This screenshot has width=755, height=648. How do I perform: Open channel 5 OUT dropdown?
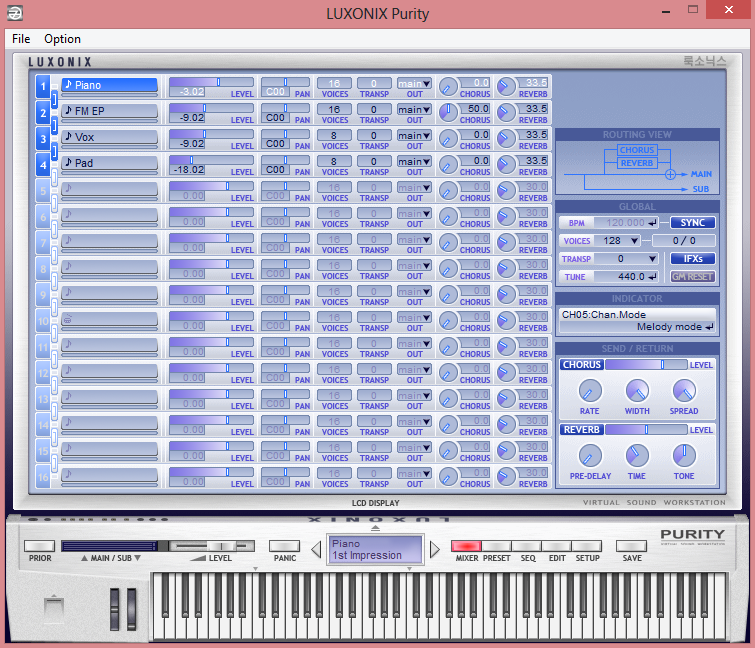pyautogui.click(x=414, y=187)
